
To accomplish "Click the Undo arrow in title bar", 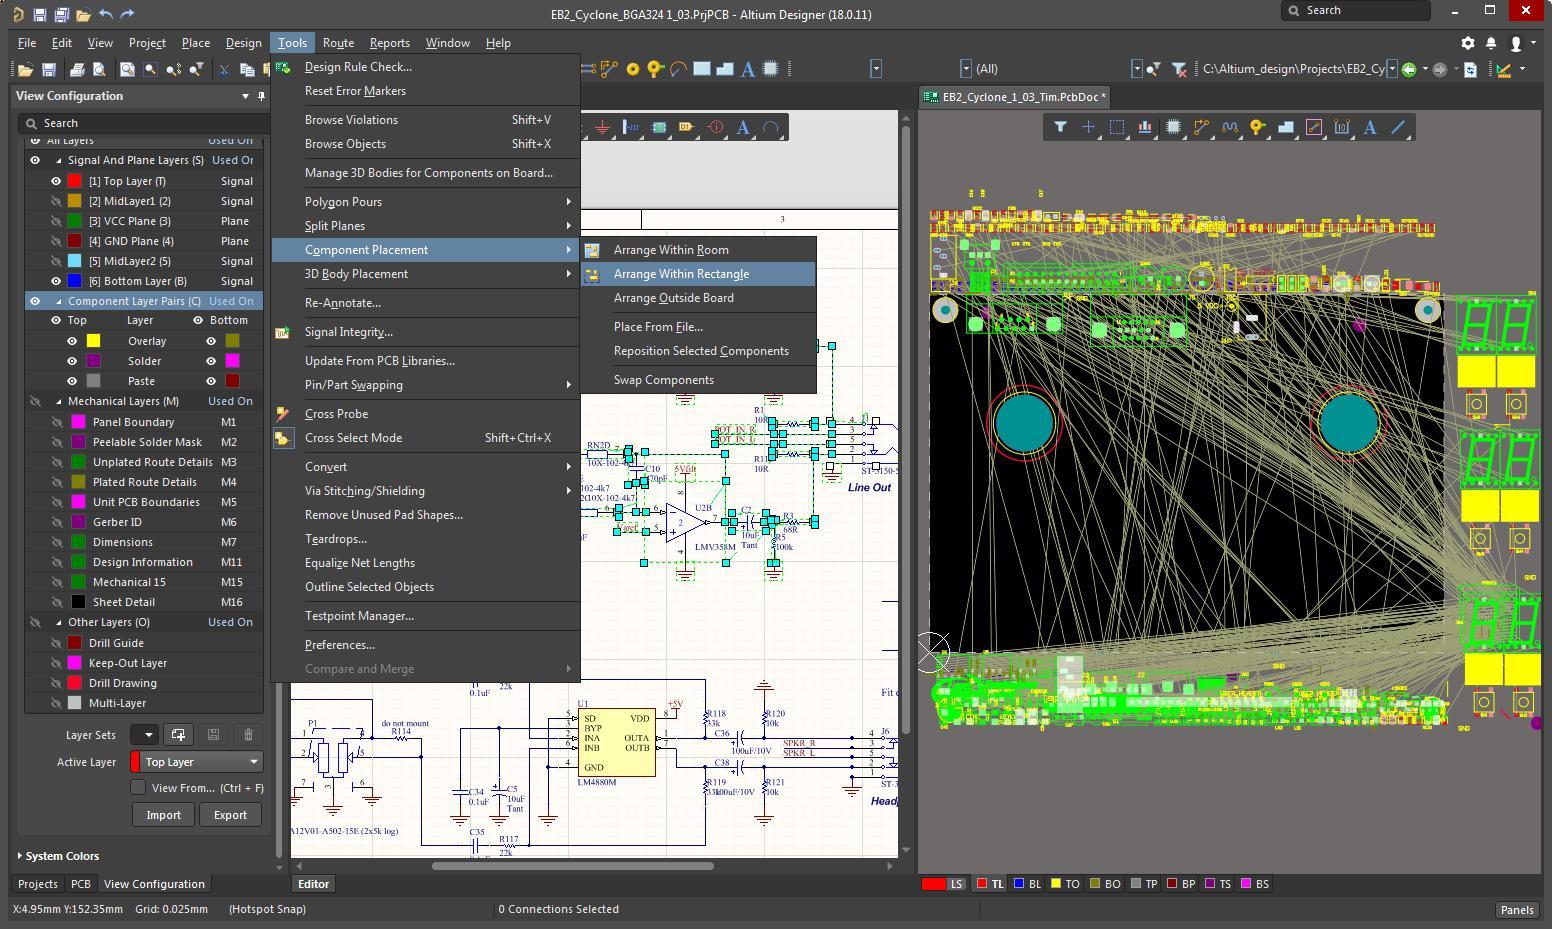I will click(106, 14).
